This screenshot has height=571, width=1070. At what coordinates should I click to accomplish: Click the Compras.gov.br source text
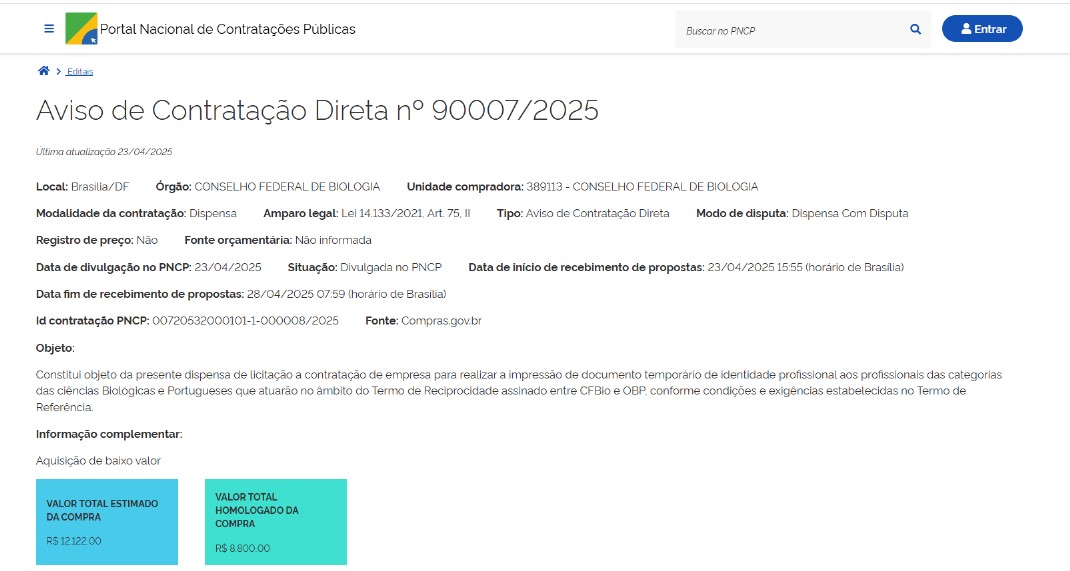point(441,321)
